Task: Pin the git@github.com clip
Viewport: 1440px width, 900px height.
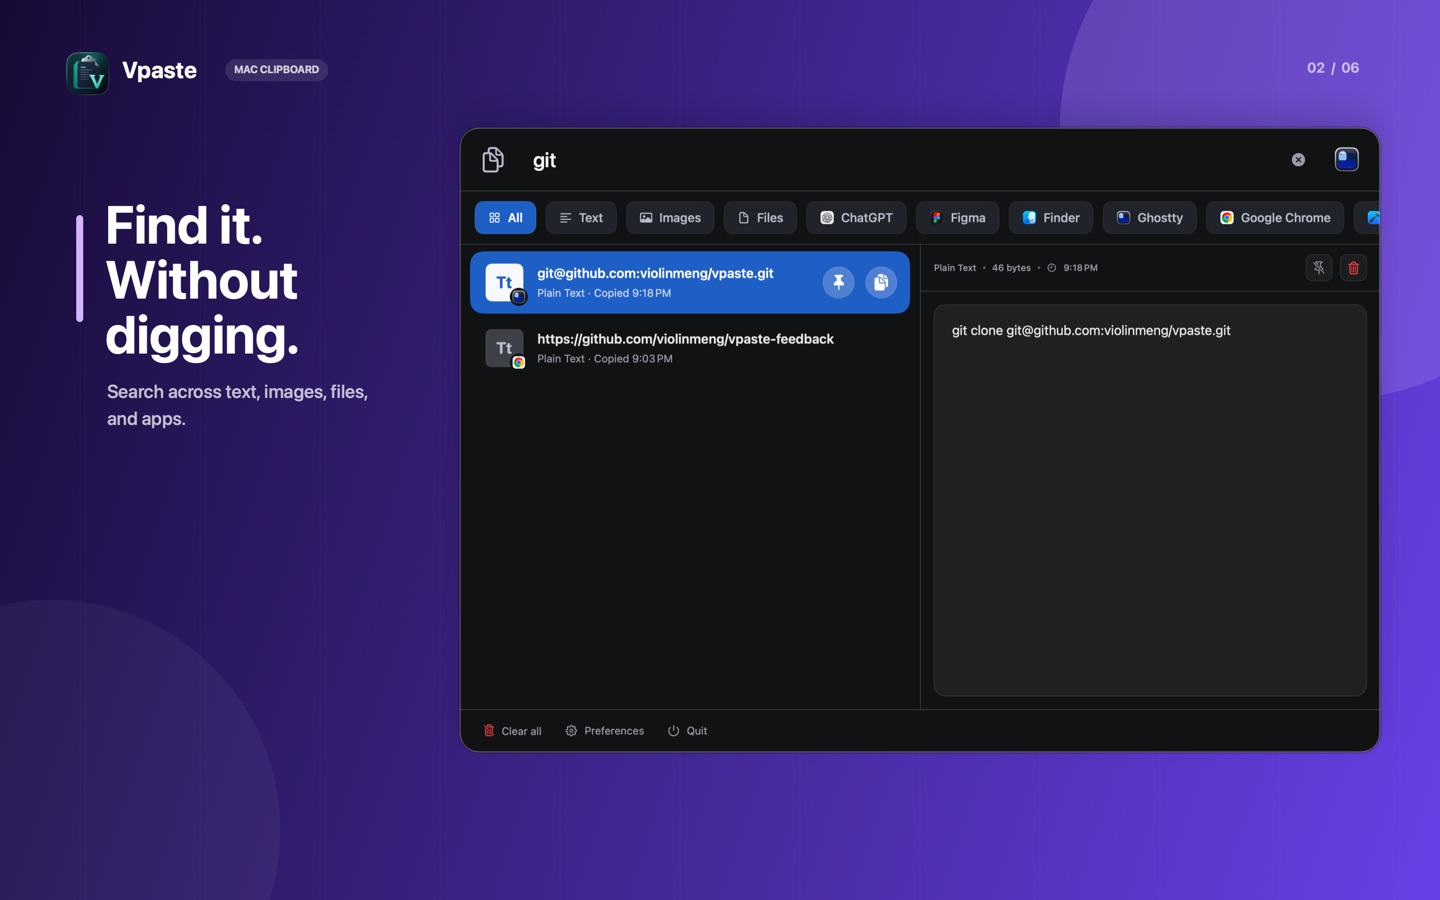Action: point(838,283)
